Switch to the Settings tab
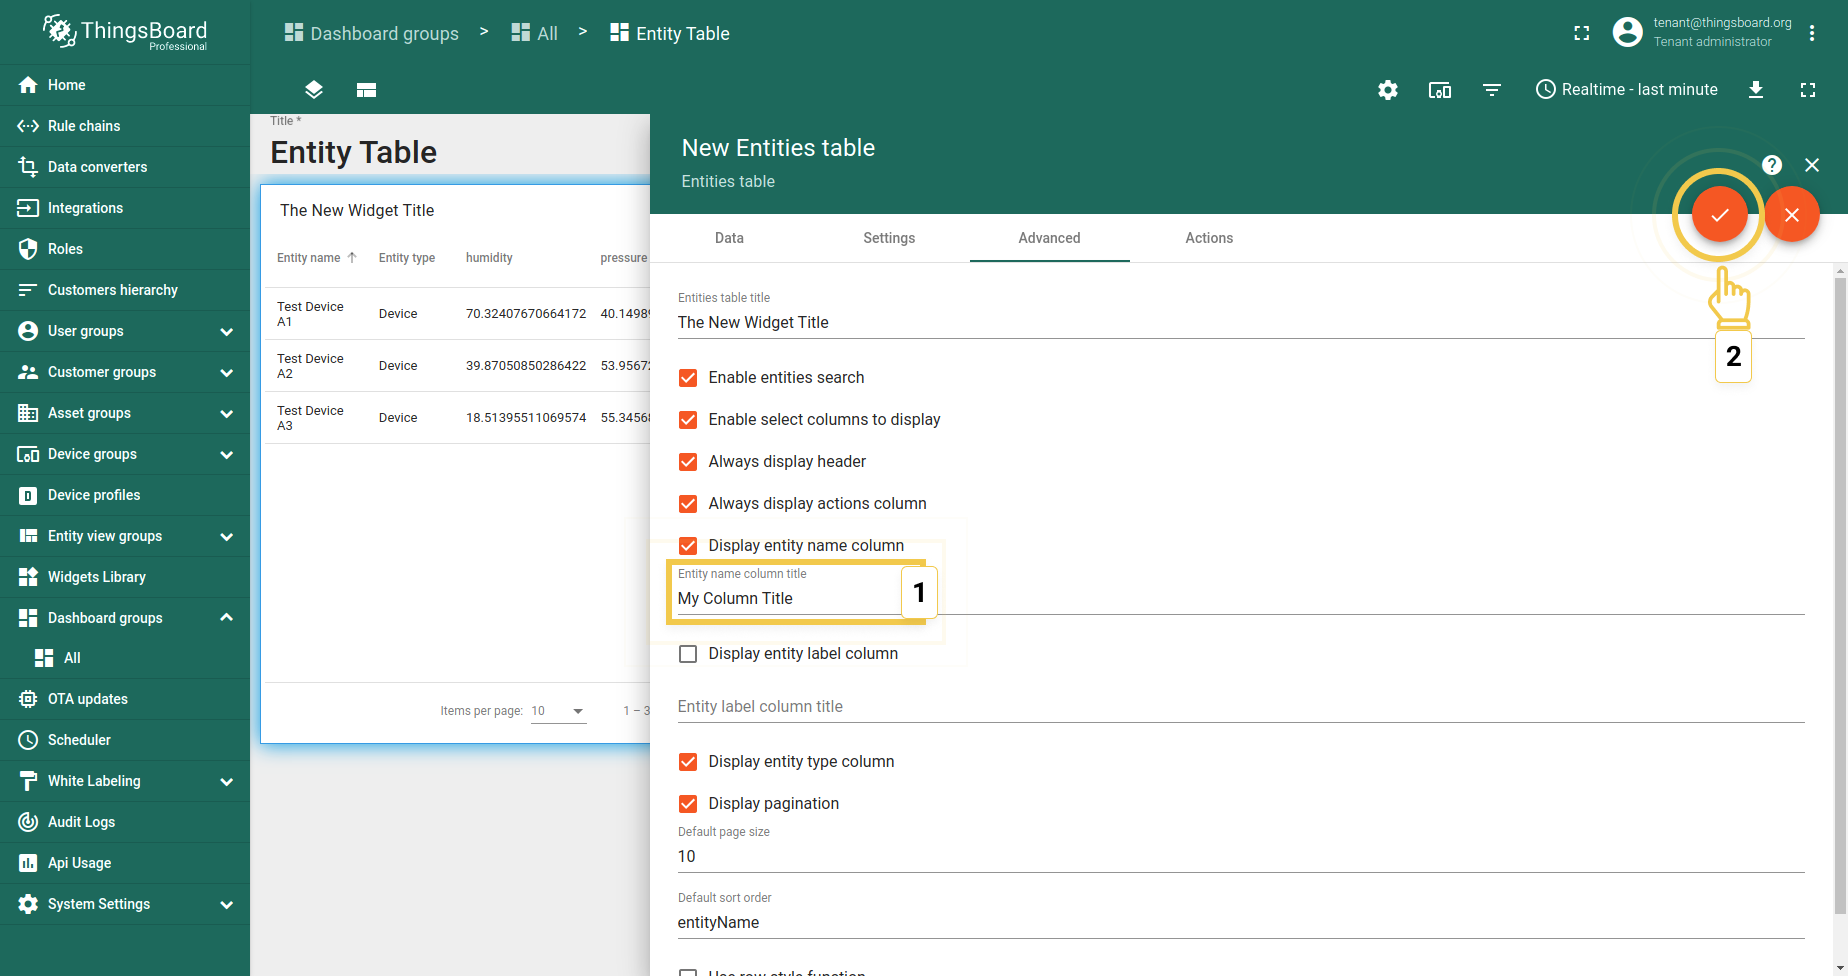Viewport: 1848px width, 976px height. click(x=889, y=238)
